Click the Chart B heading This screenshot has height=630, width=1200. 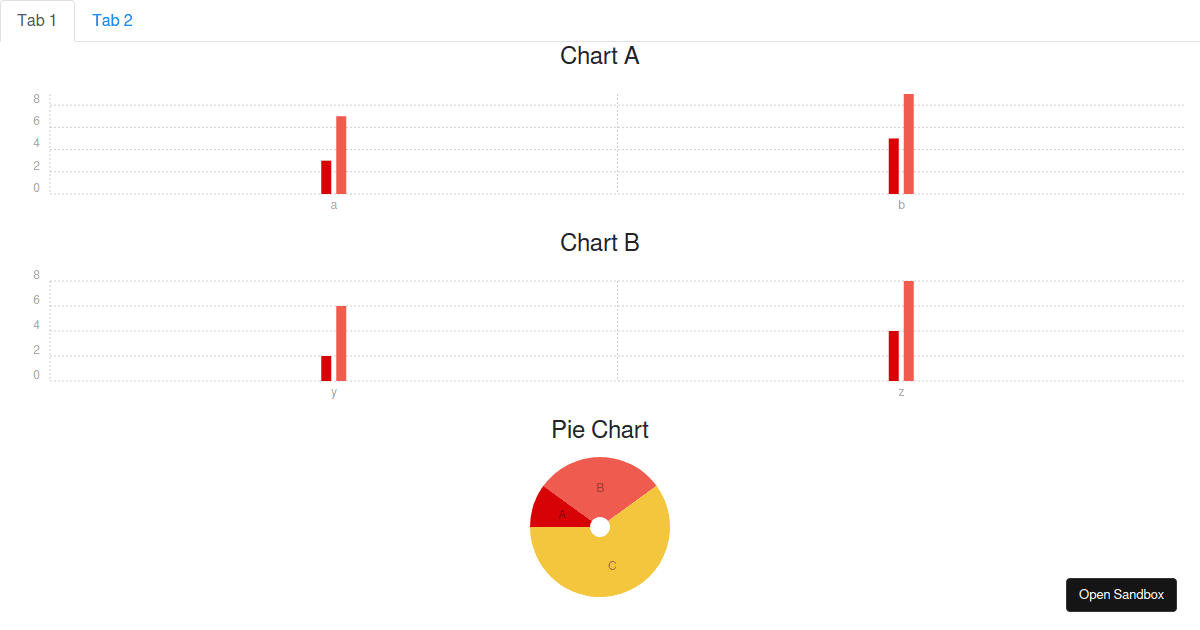(x=600, y=243)
